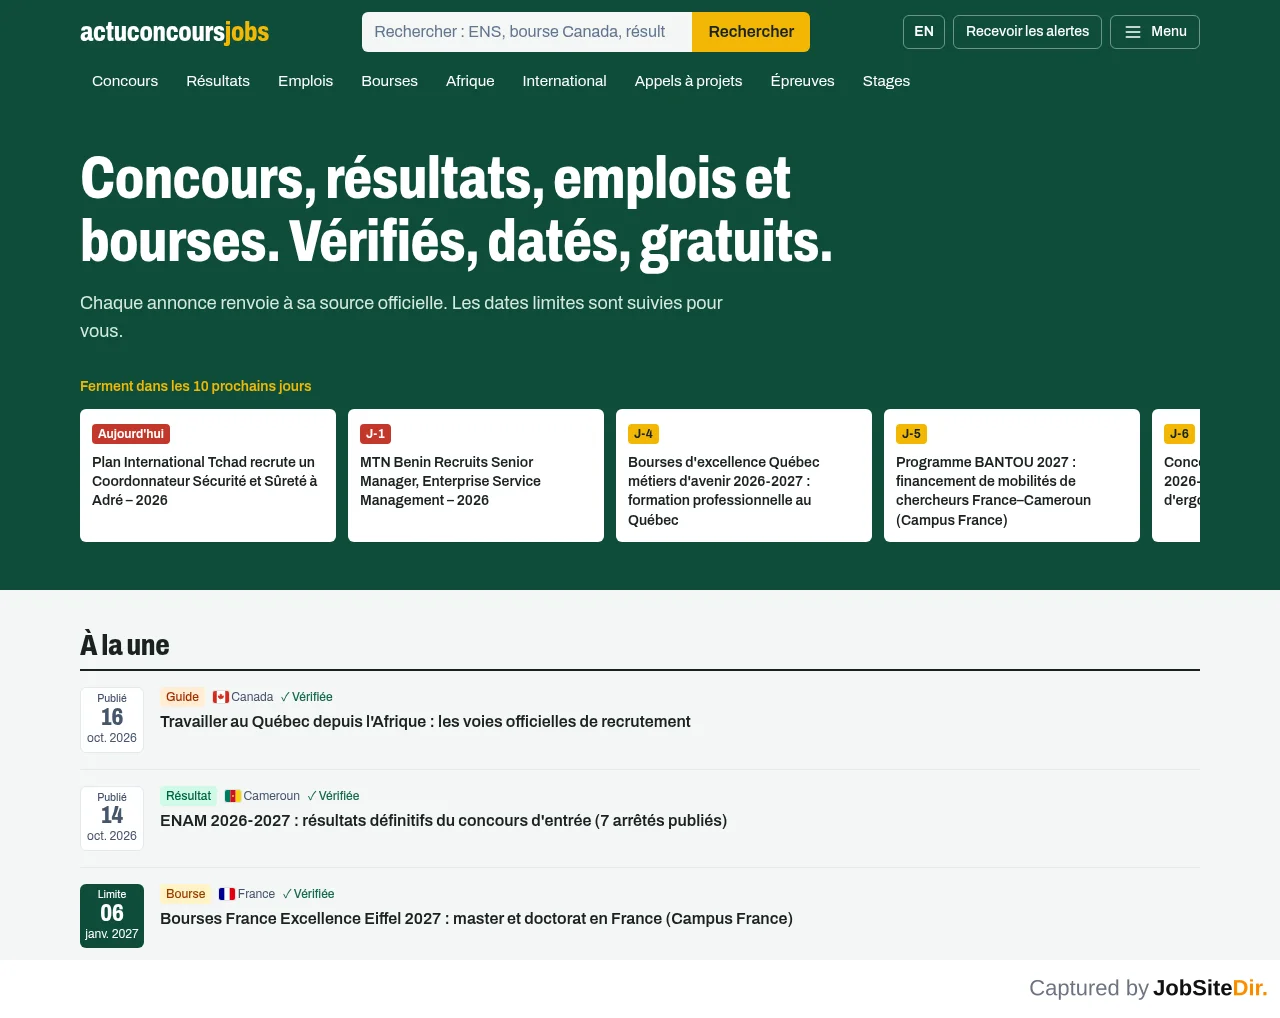Screen dimensions: 1280x1018
Task: Open the International nav item
Action: [564, 81]
